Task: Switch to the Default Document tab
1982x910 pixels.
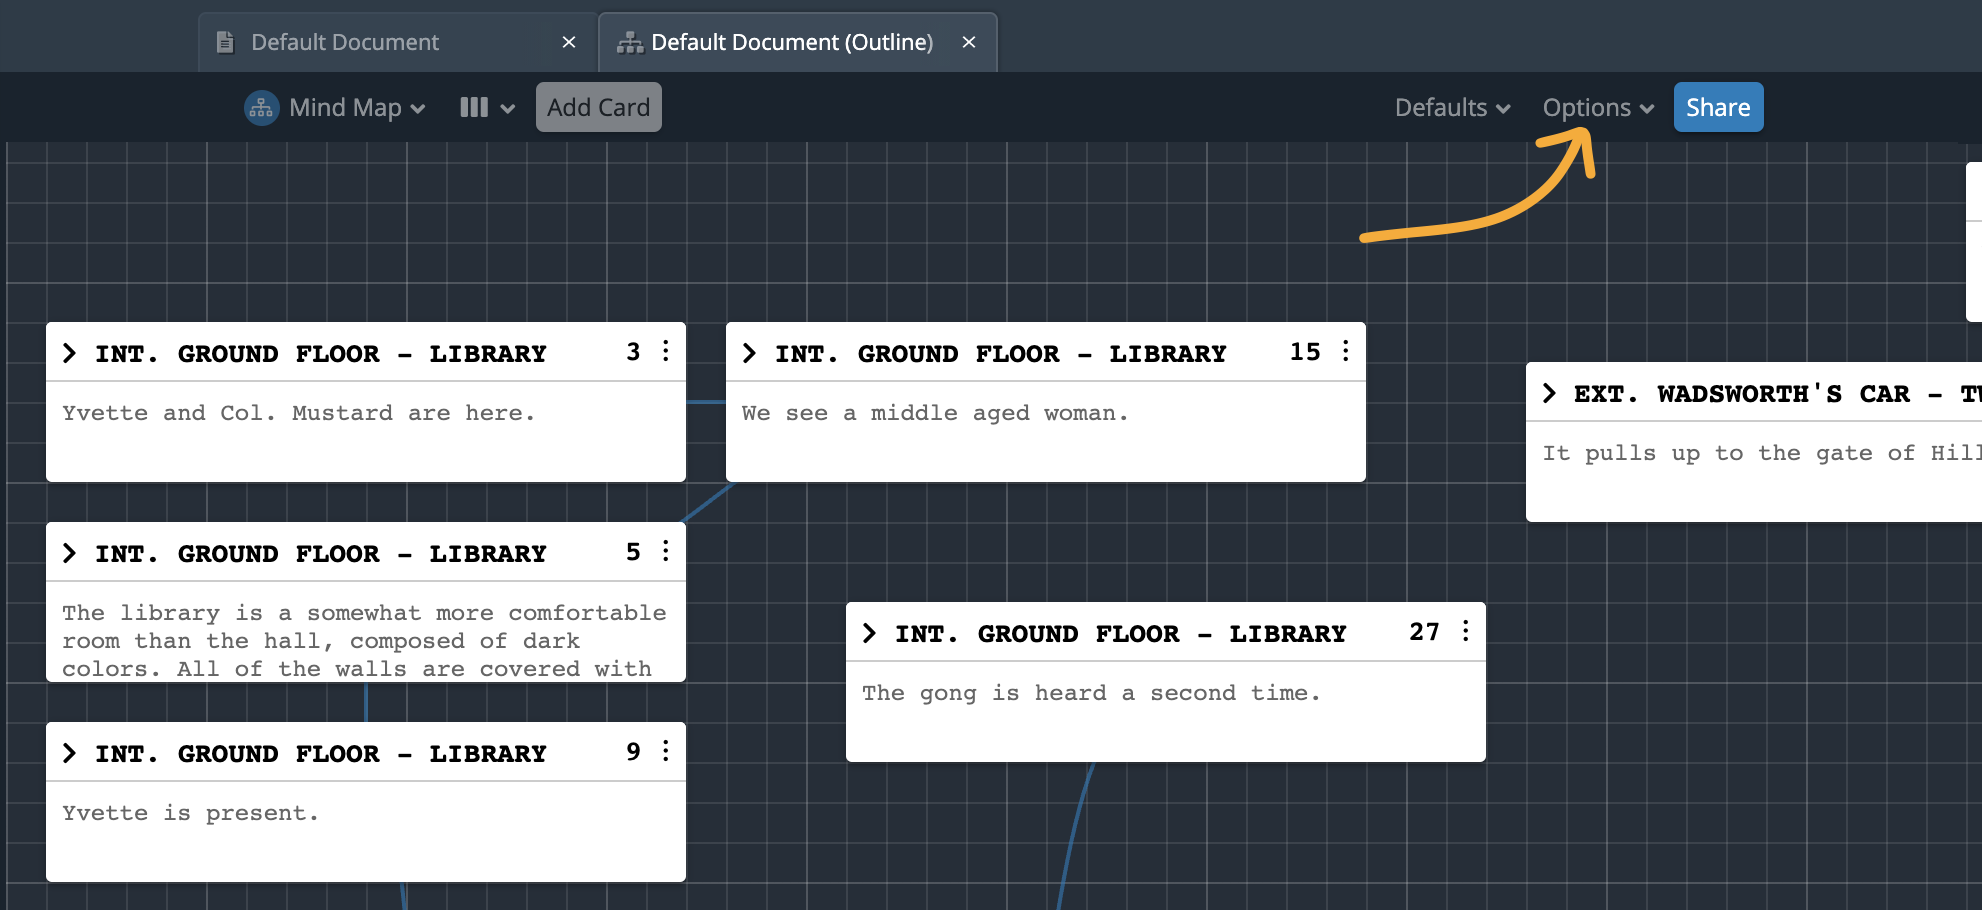Action: (345, 41)
